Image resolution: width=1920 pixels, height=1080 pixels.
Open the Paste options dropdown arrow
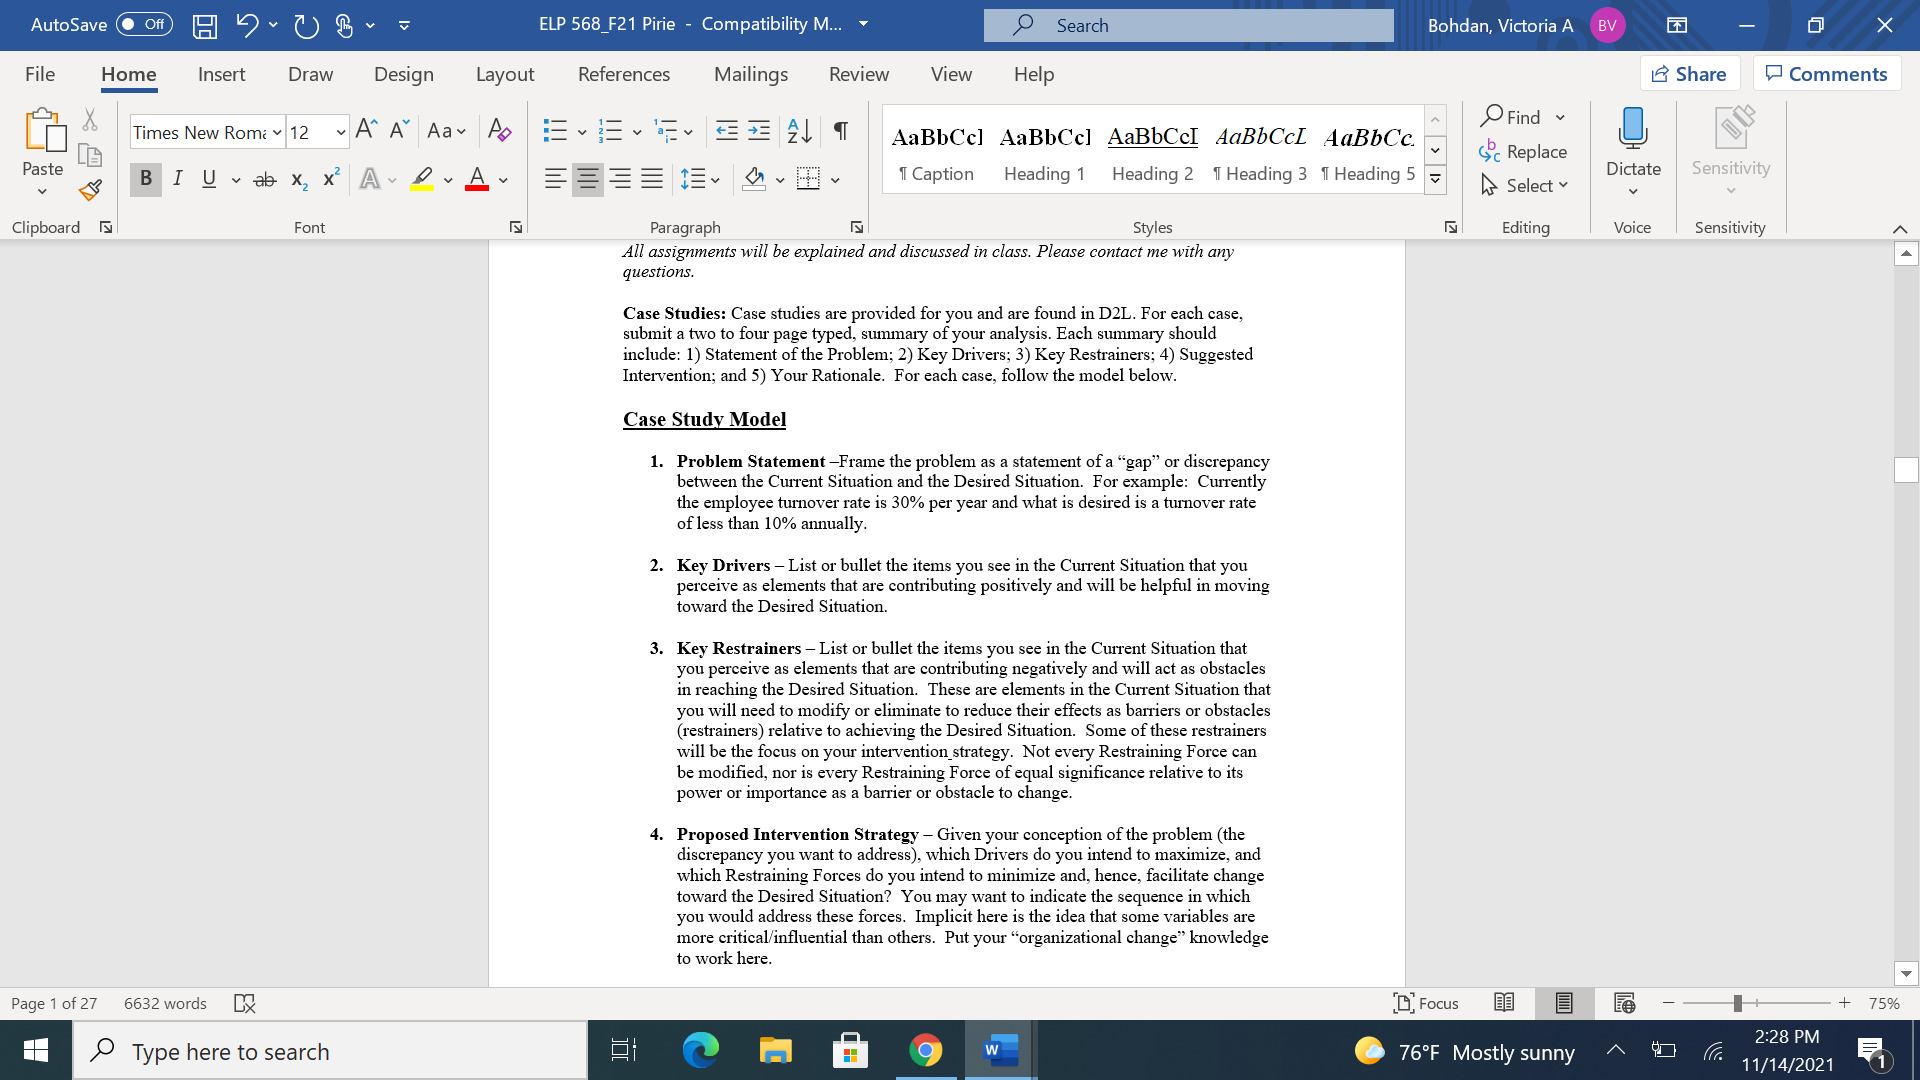click(42, 191)
